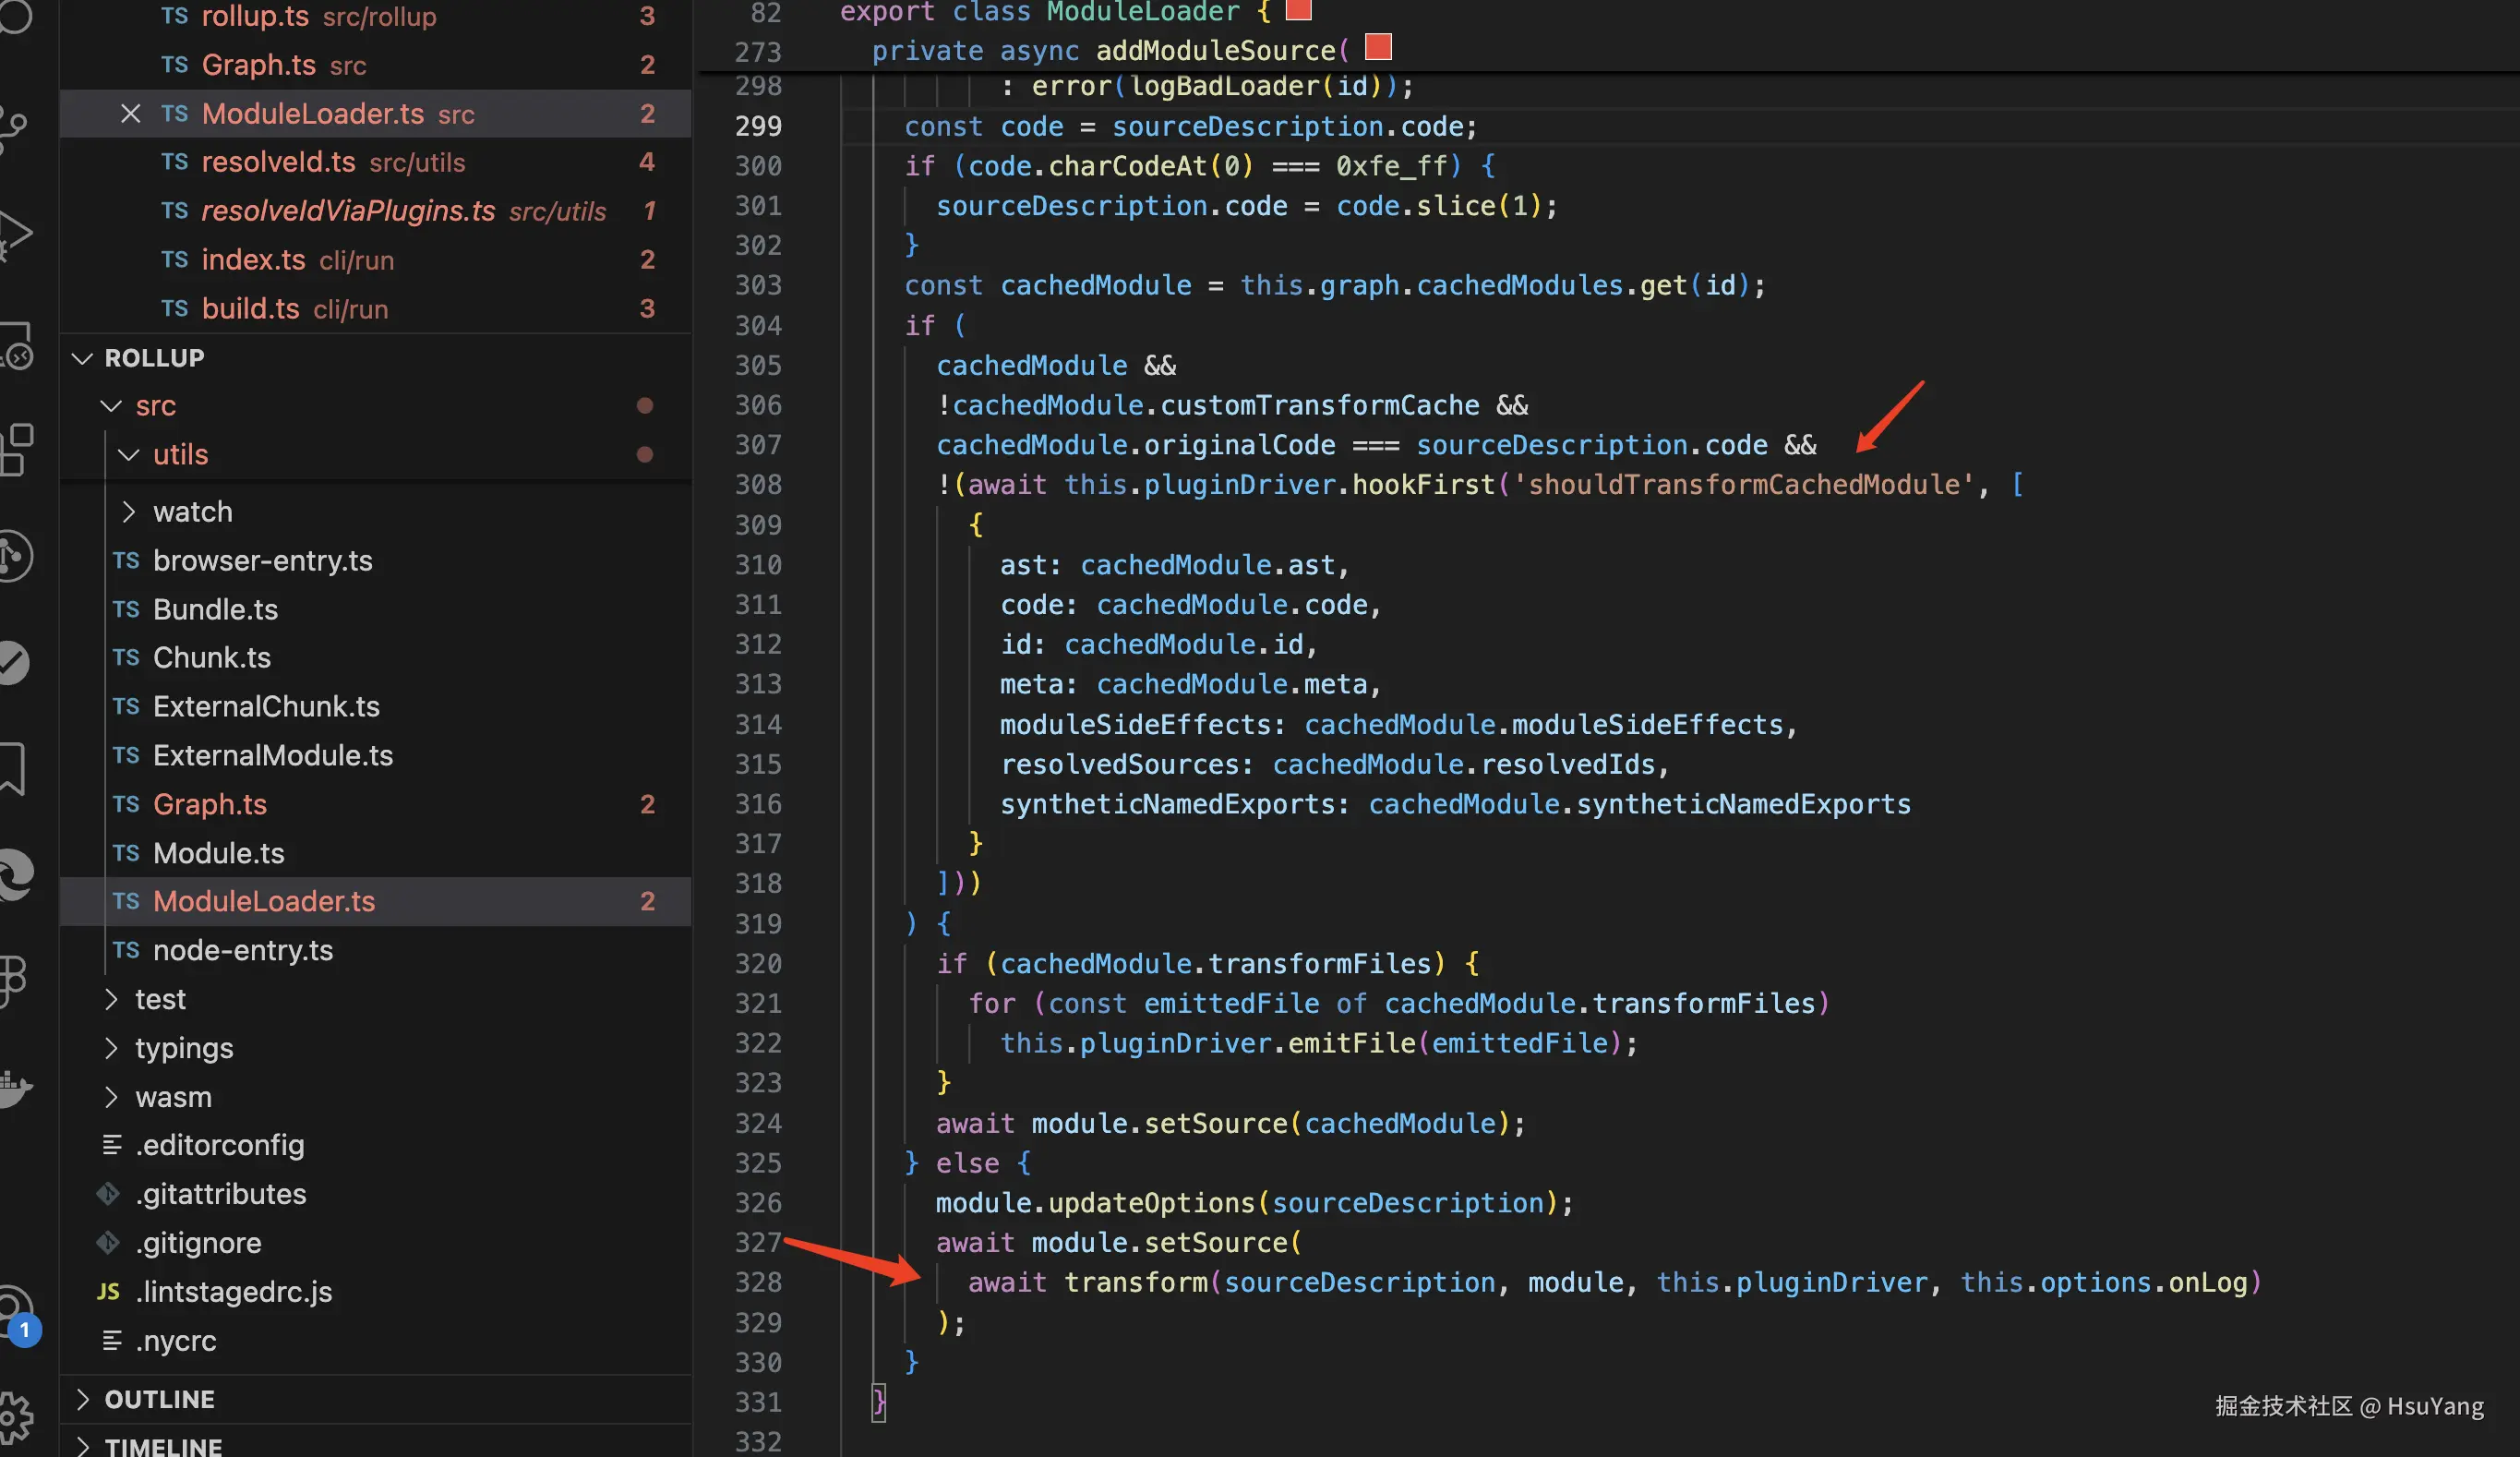The height and width of the screenshot is (1457, 2520).
Task: Collapse the src folder
Action: (x=111, y=405)
